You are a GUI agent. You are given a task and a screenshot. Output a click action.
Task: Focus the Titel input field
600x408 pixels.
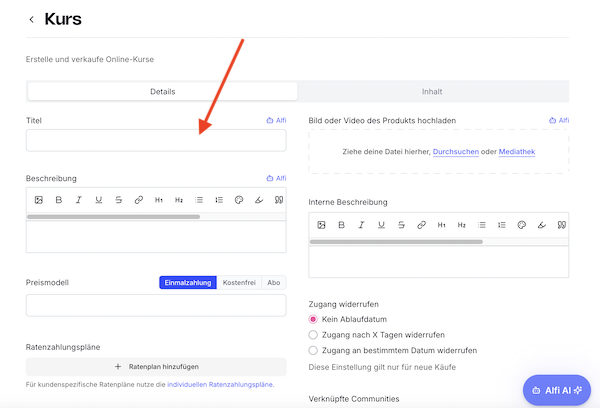point(156,140)
